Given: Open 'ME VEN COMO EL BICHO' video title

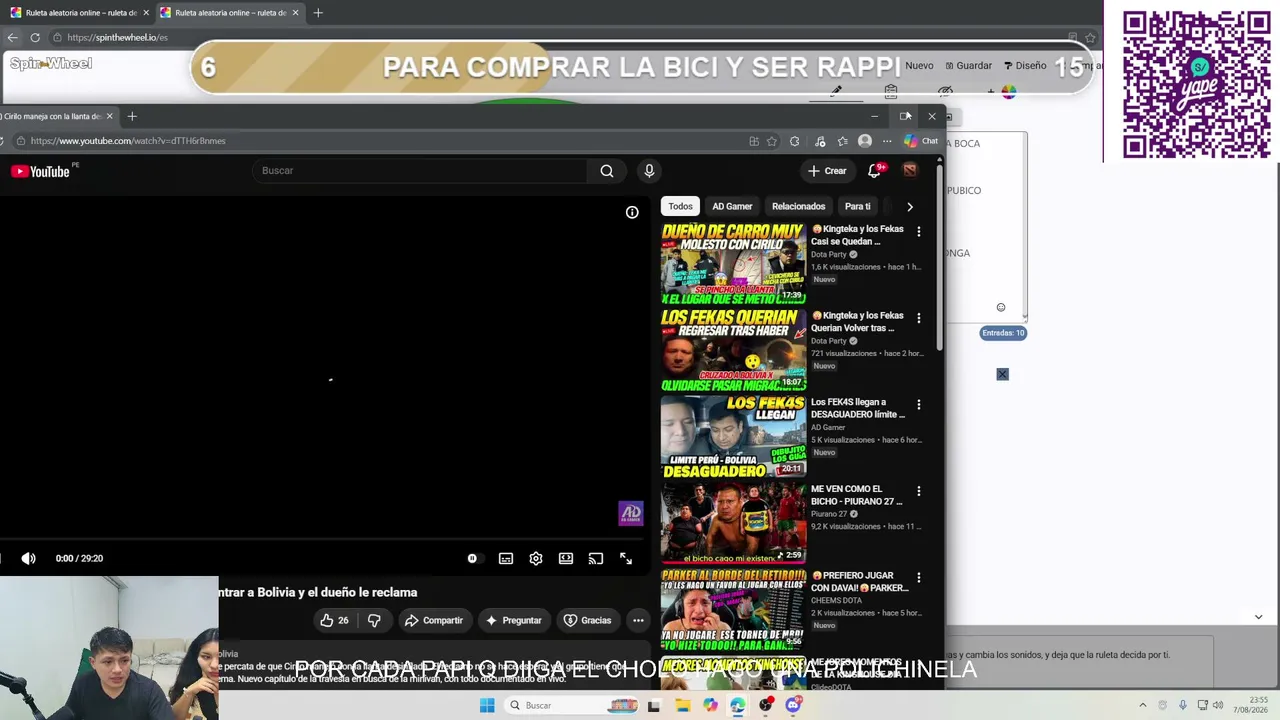Looking at the screenshot, I should (x=857, y=495).
